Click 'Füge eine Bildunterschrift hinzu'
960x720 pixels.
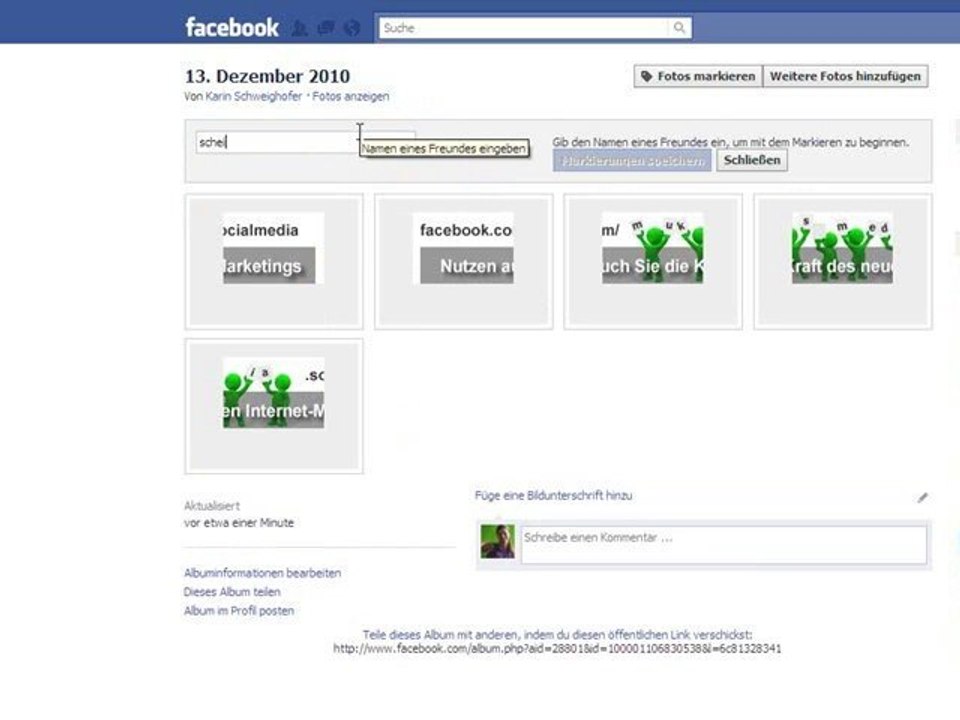coord(553,495)
